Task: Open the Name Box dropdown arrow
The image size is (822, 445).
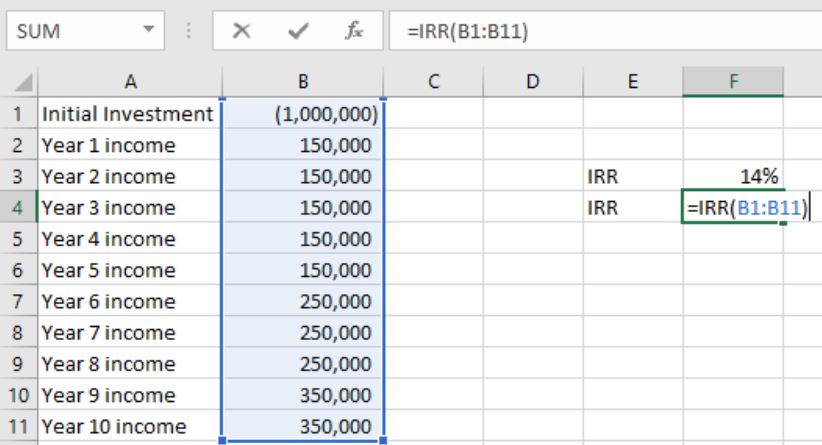Action: tap(149, 29)
